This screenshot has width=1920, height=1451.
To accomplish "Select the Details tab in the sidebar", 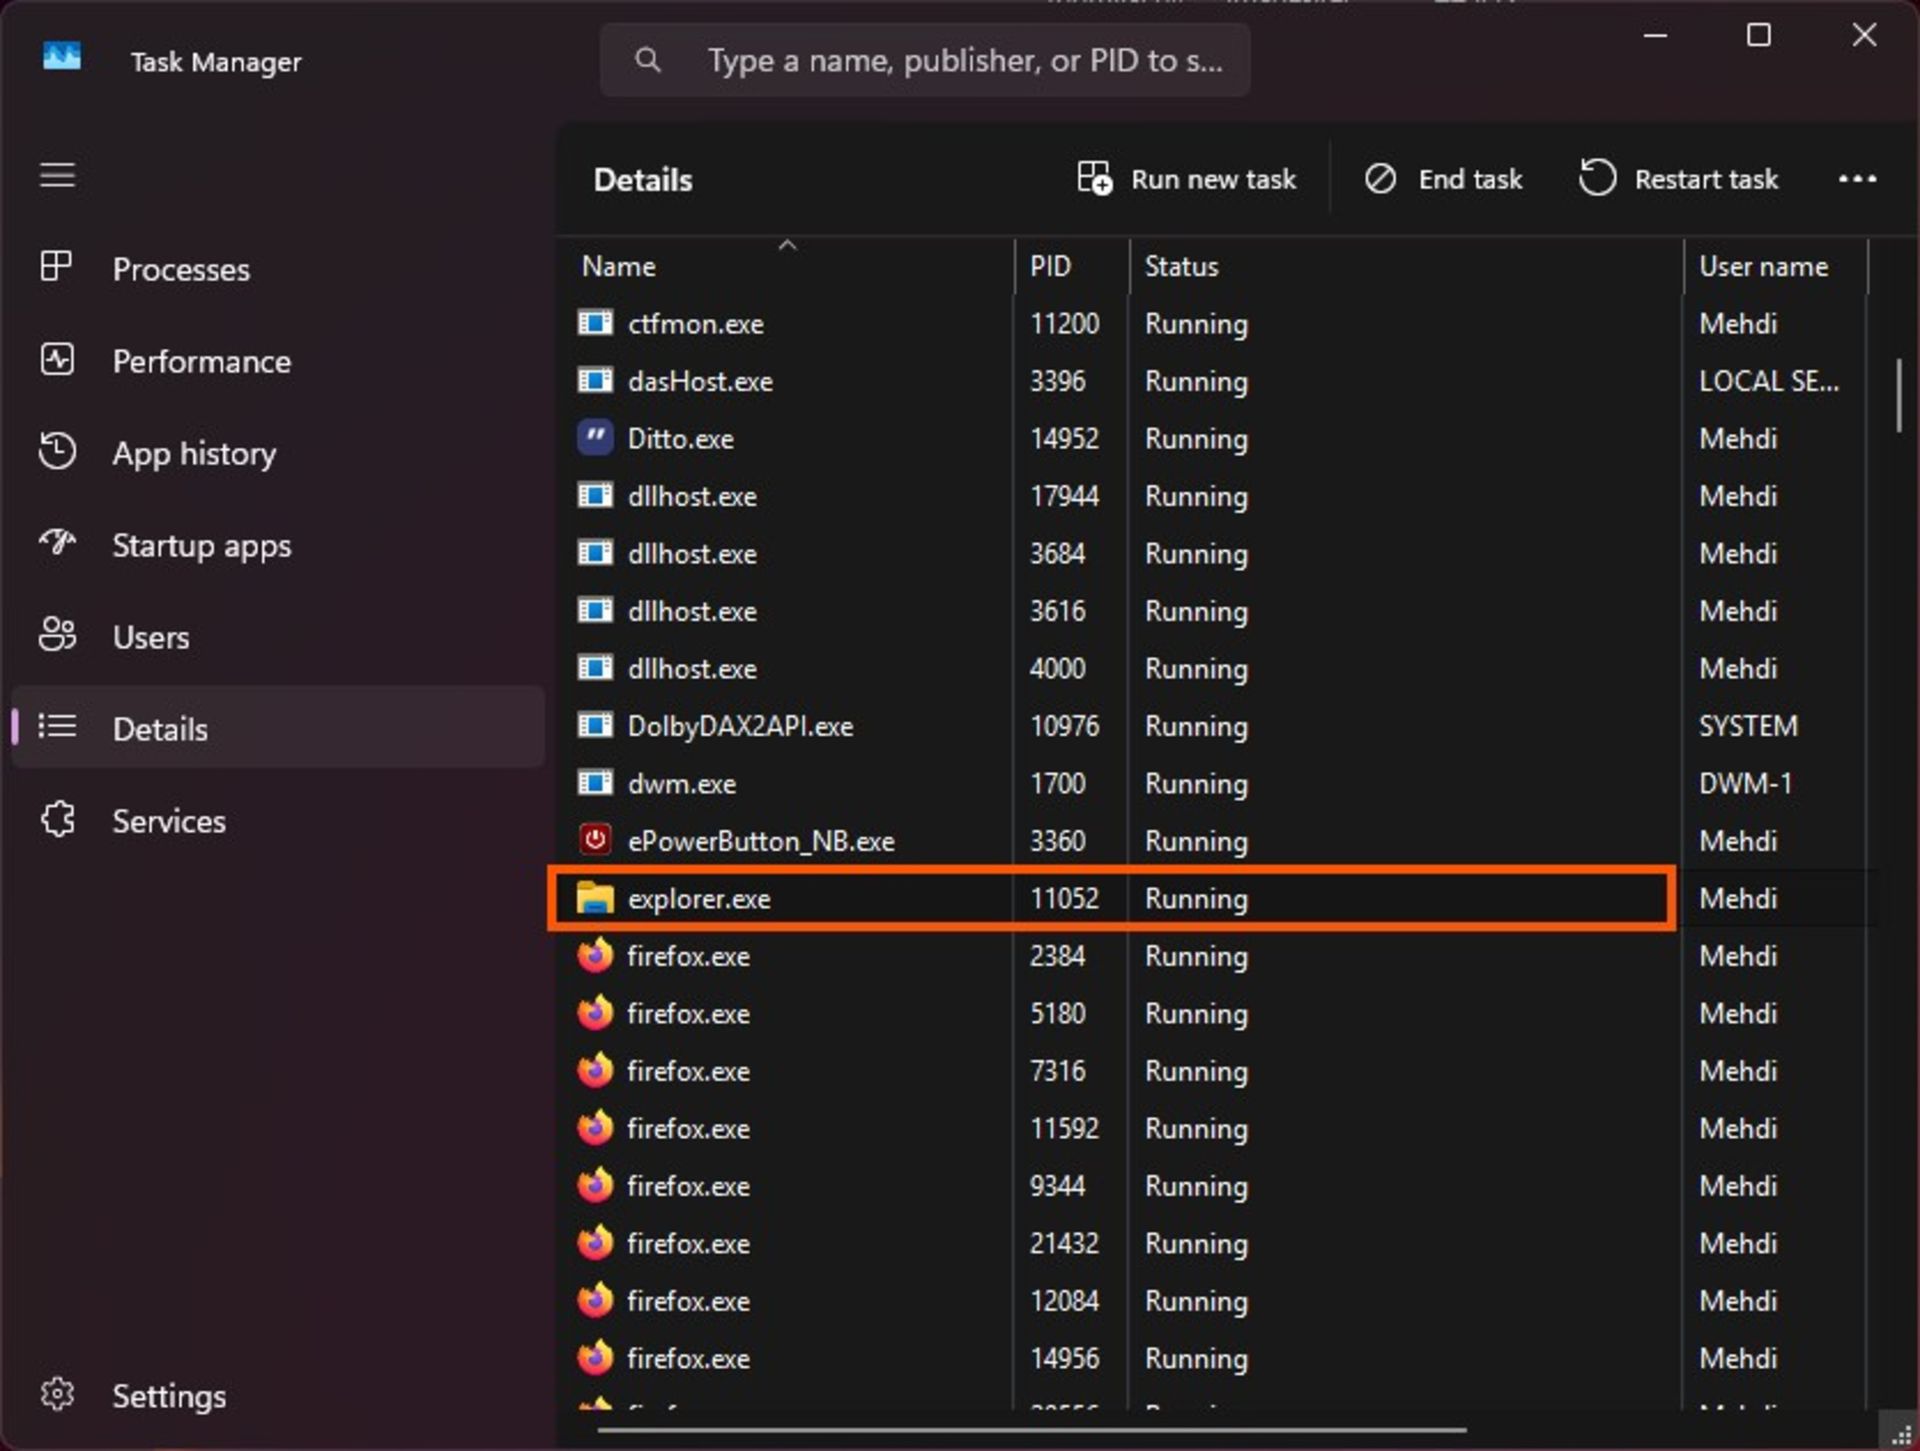I will pyautogui.click(x=160, y=728).
